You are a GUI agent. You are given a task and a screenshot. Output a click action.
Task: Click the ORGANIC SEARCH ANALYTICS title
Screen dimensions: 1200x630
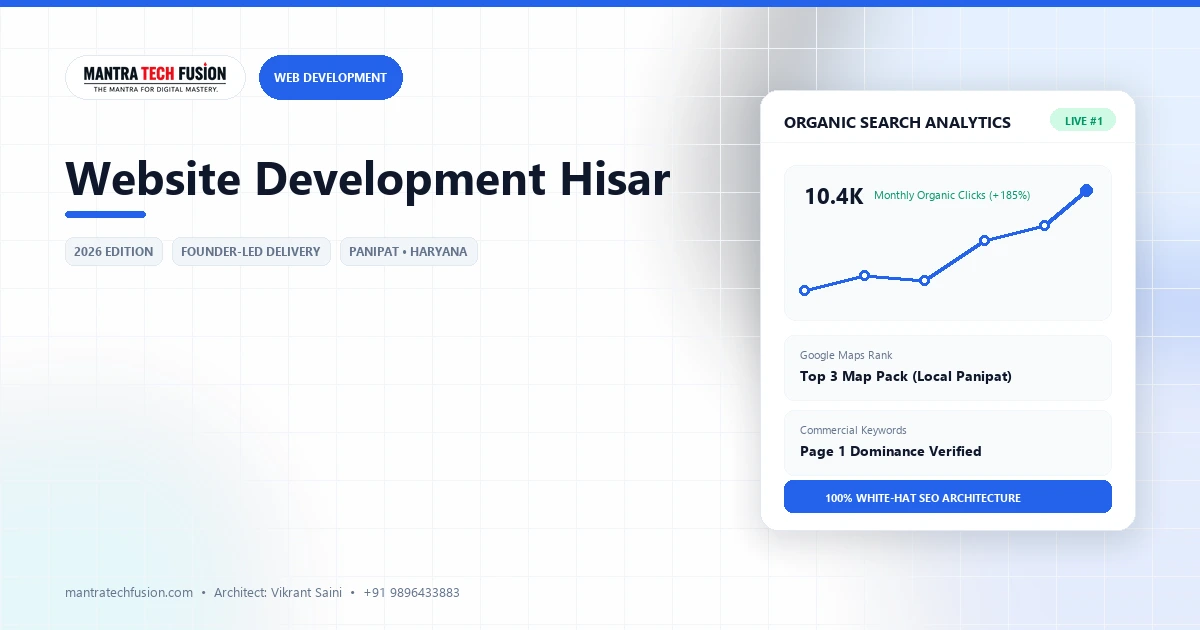[897, 122]
